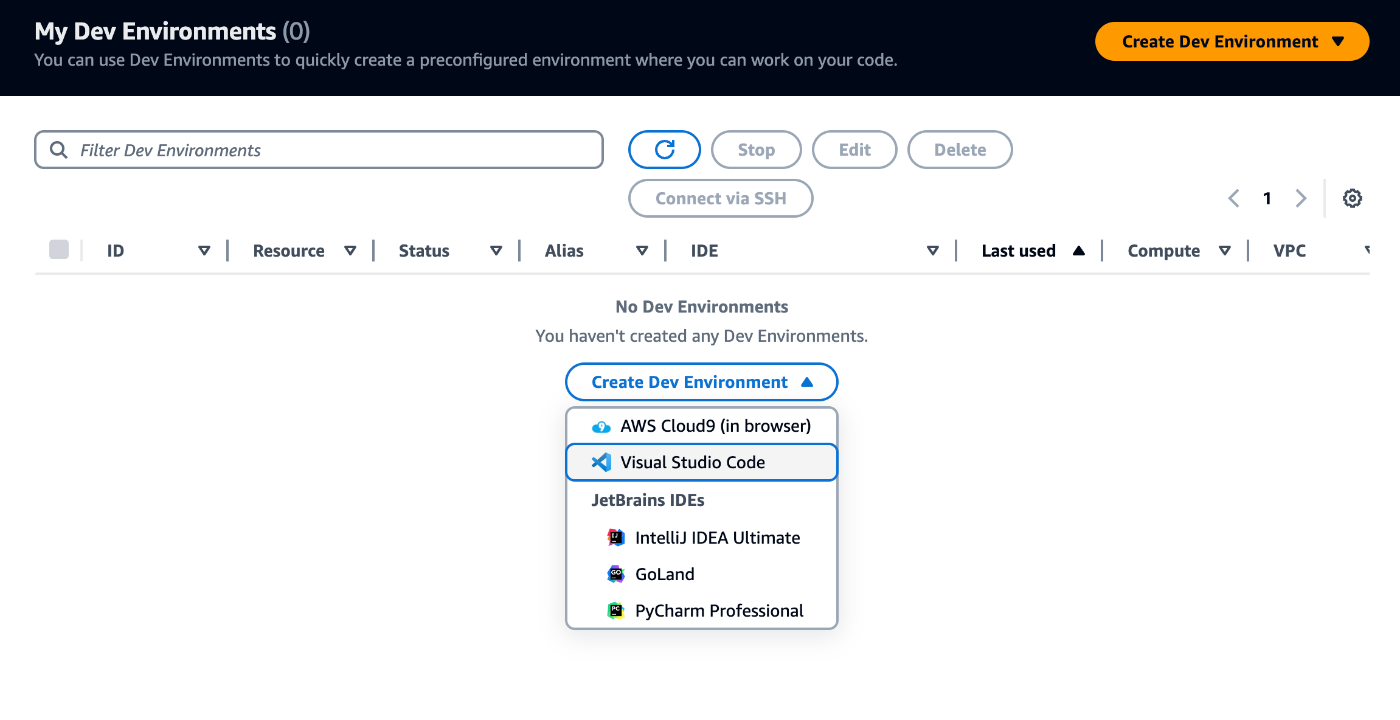Click the Edit button
Viewport: 1400px width, 720px height.
coord(855,150)
